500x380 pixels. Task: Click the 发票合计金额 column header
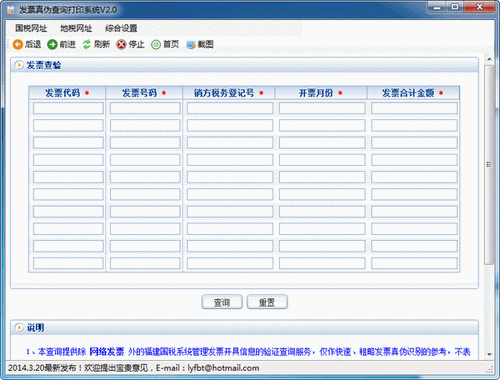pos(413,93)
